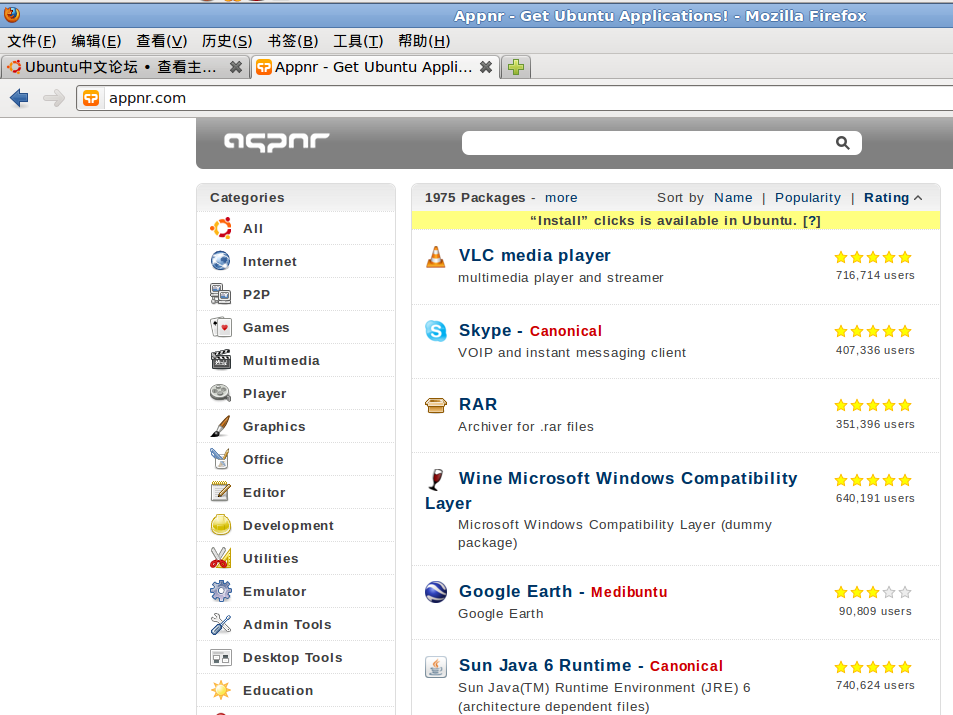
Task: Click the Desktop Tools category icon
Action: [221, 657]
